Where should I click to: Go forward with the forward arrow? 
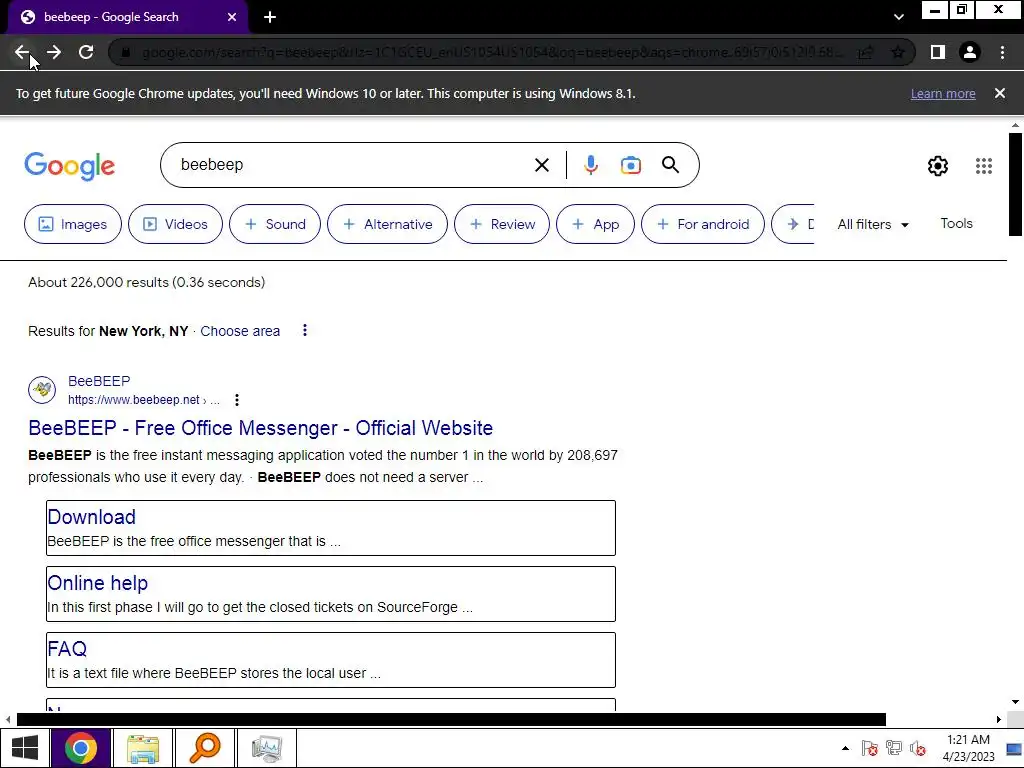[54, 52]
